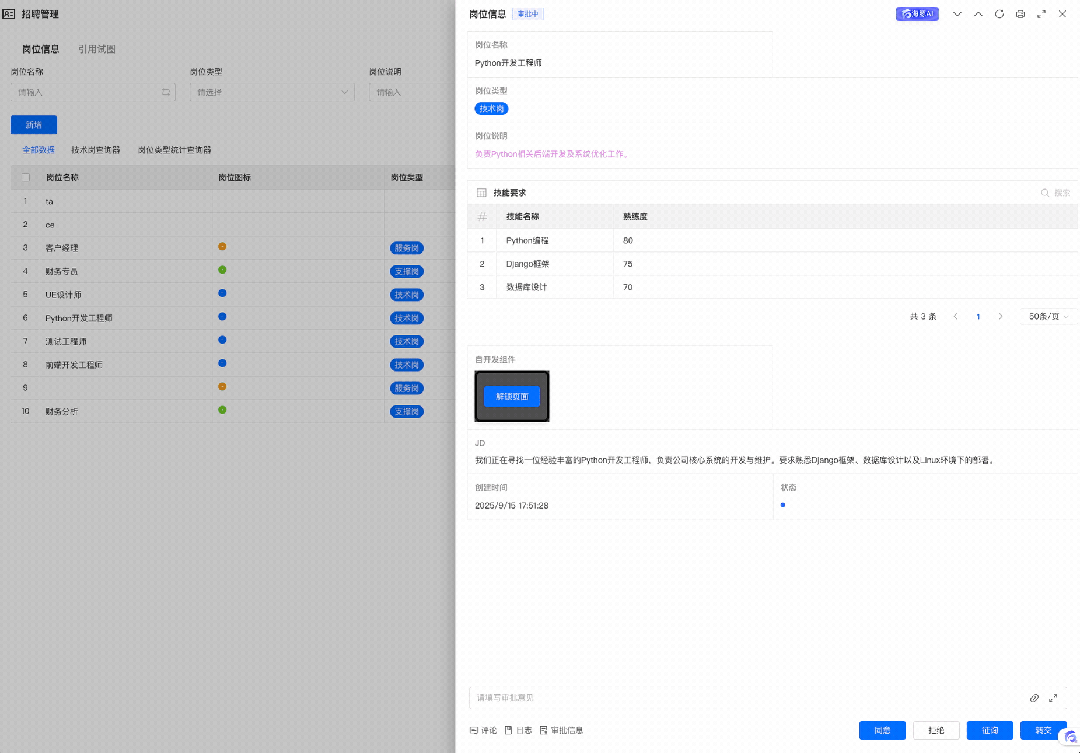Image resolution: width=1080 pixels, height=753 pixels.
Task: Switch to the 引用试图 tab
Action: (x=97, y=49)
